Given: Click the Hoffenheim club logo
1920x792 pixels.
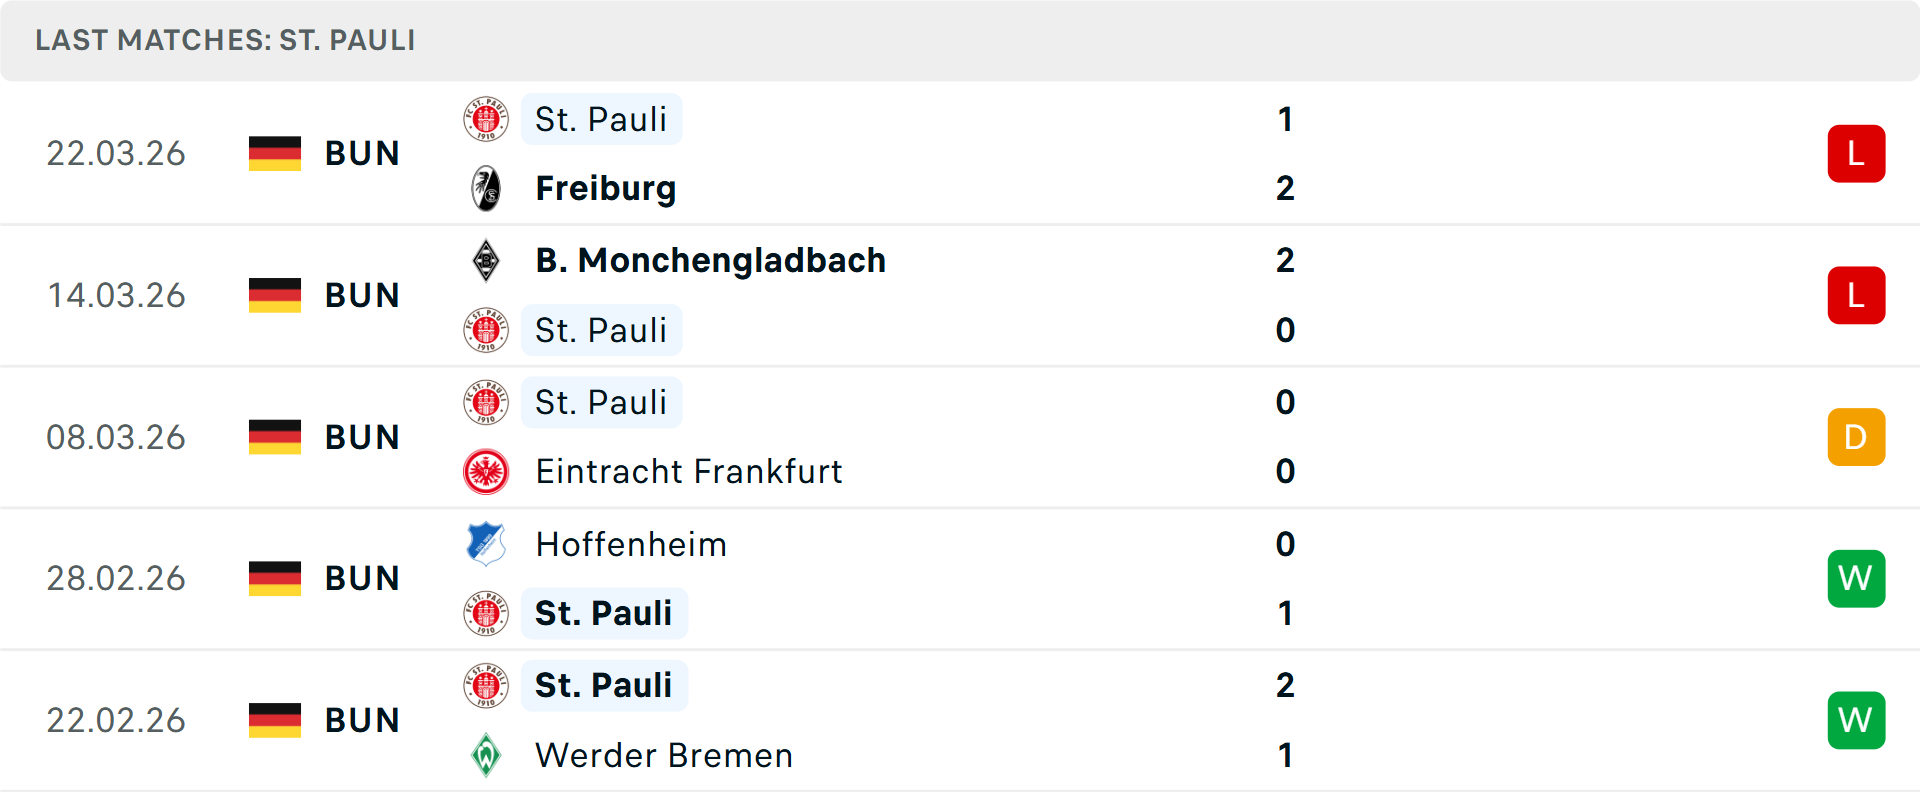Looking at the screenshot, I should point(487,544).
